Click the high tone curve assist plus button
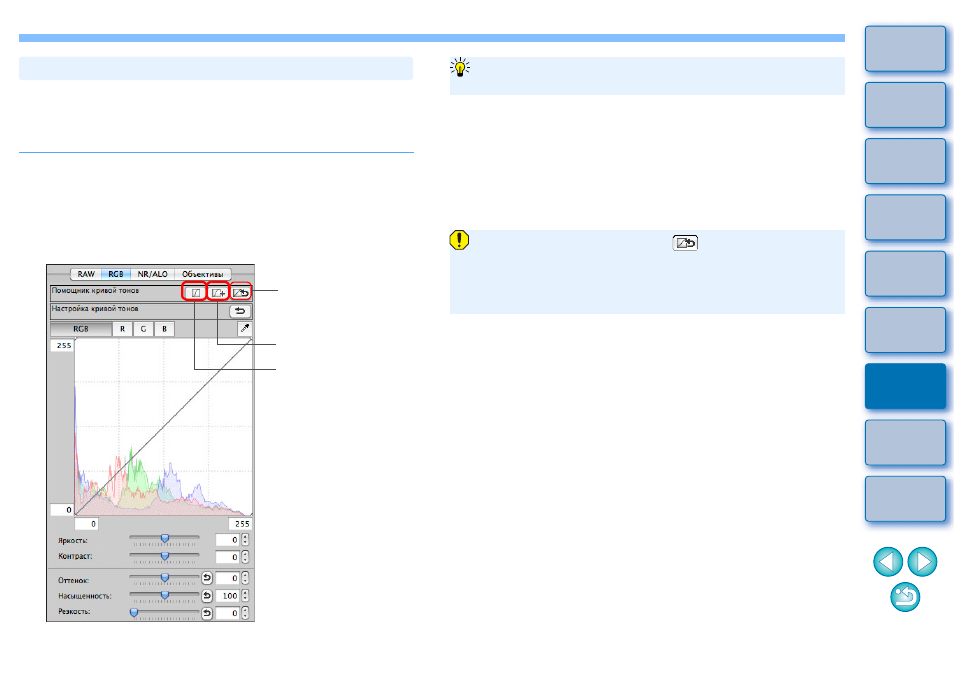The image size is (954, 674). tap(218, 293)
